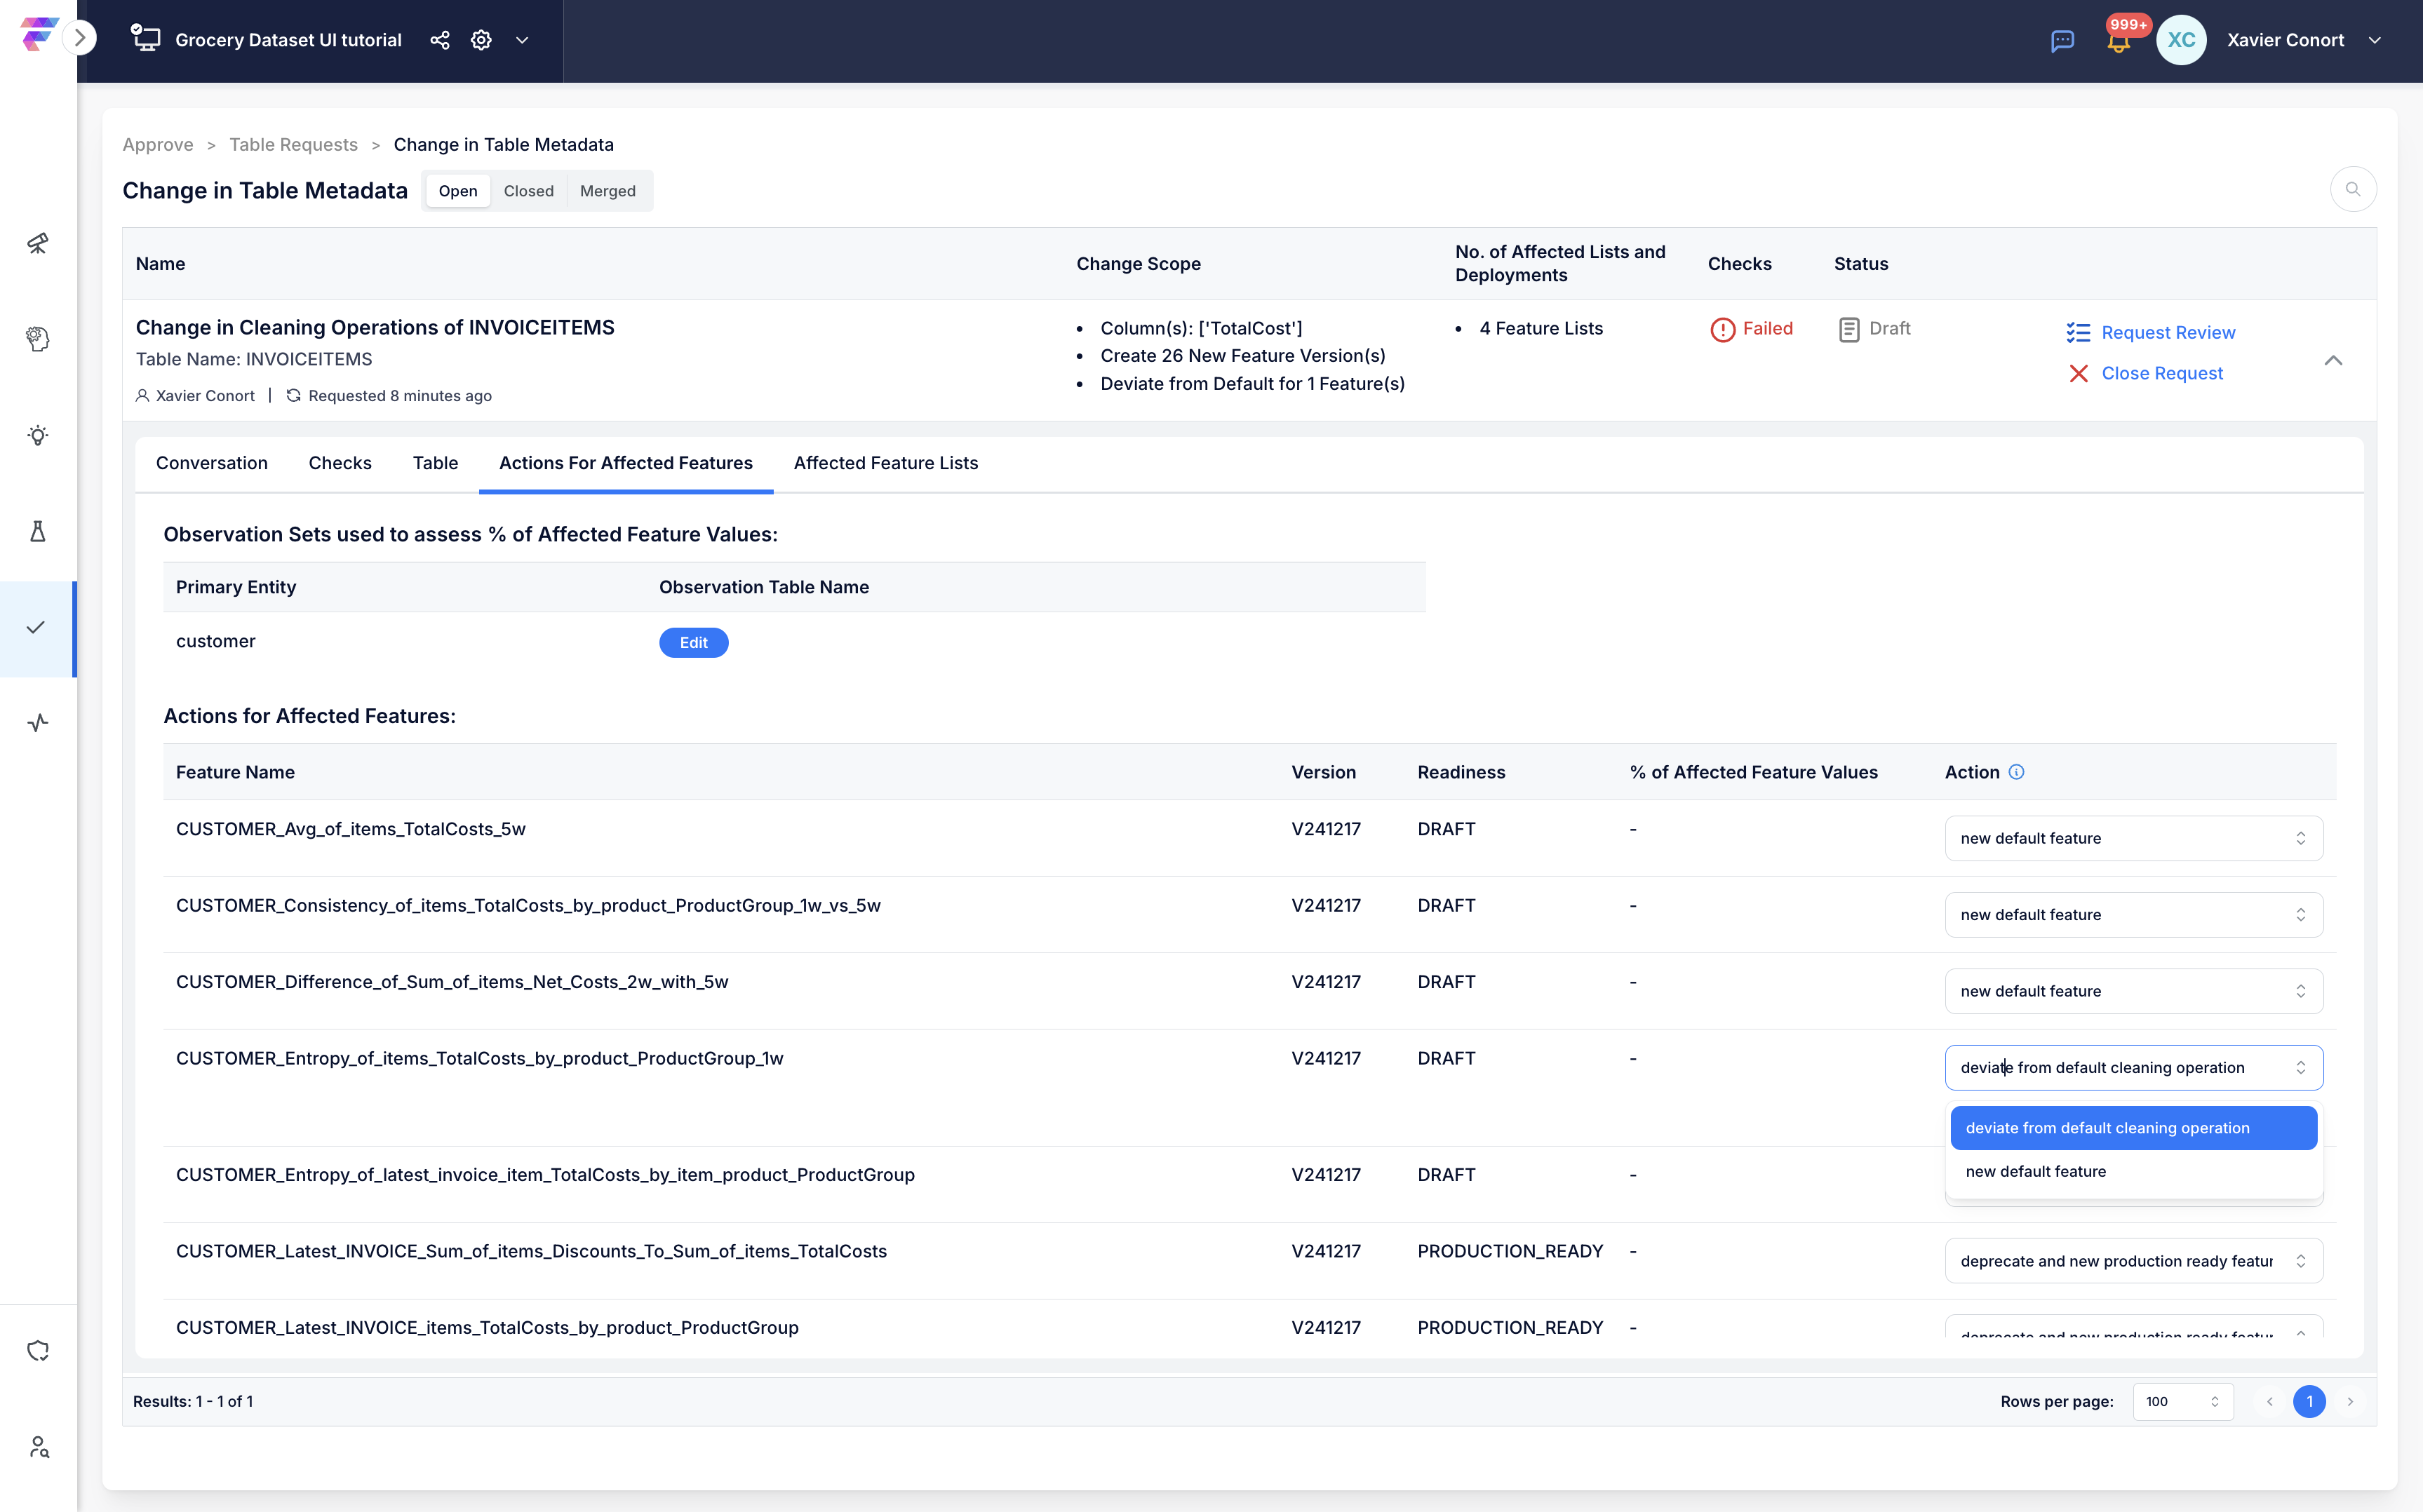Click Request Review link

pyautogui.click(x=2168, y=332)
